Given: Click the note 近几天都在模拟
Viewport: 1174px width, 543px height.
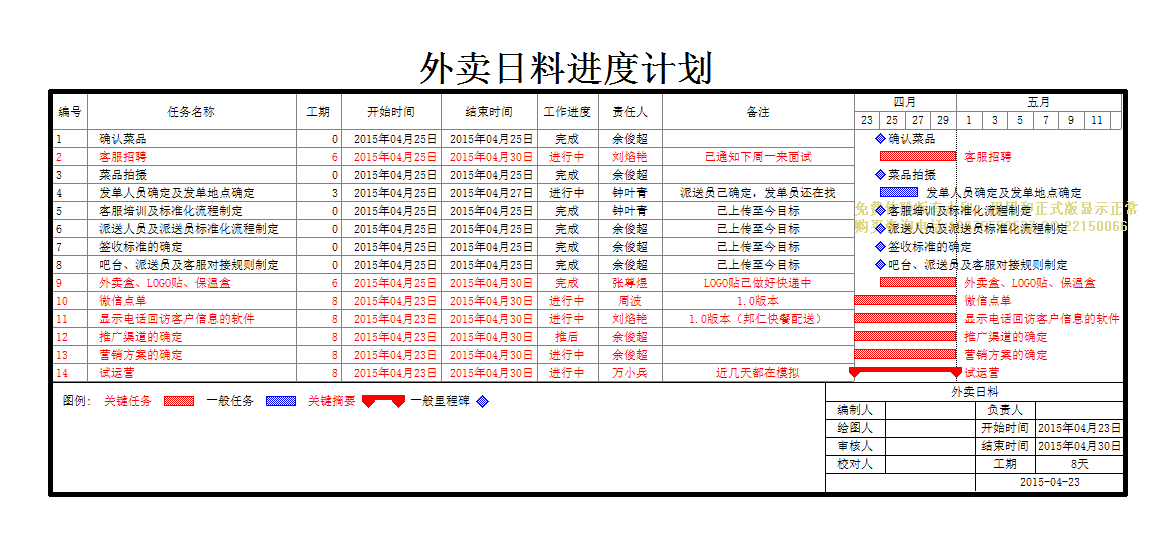Looking at the screenshot, I should [x=758, y=372].
